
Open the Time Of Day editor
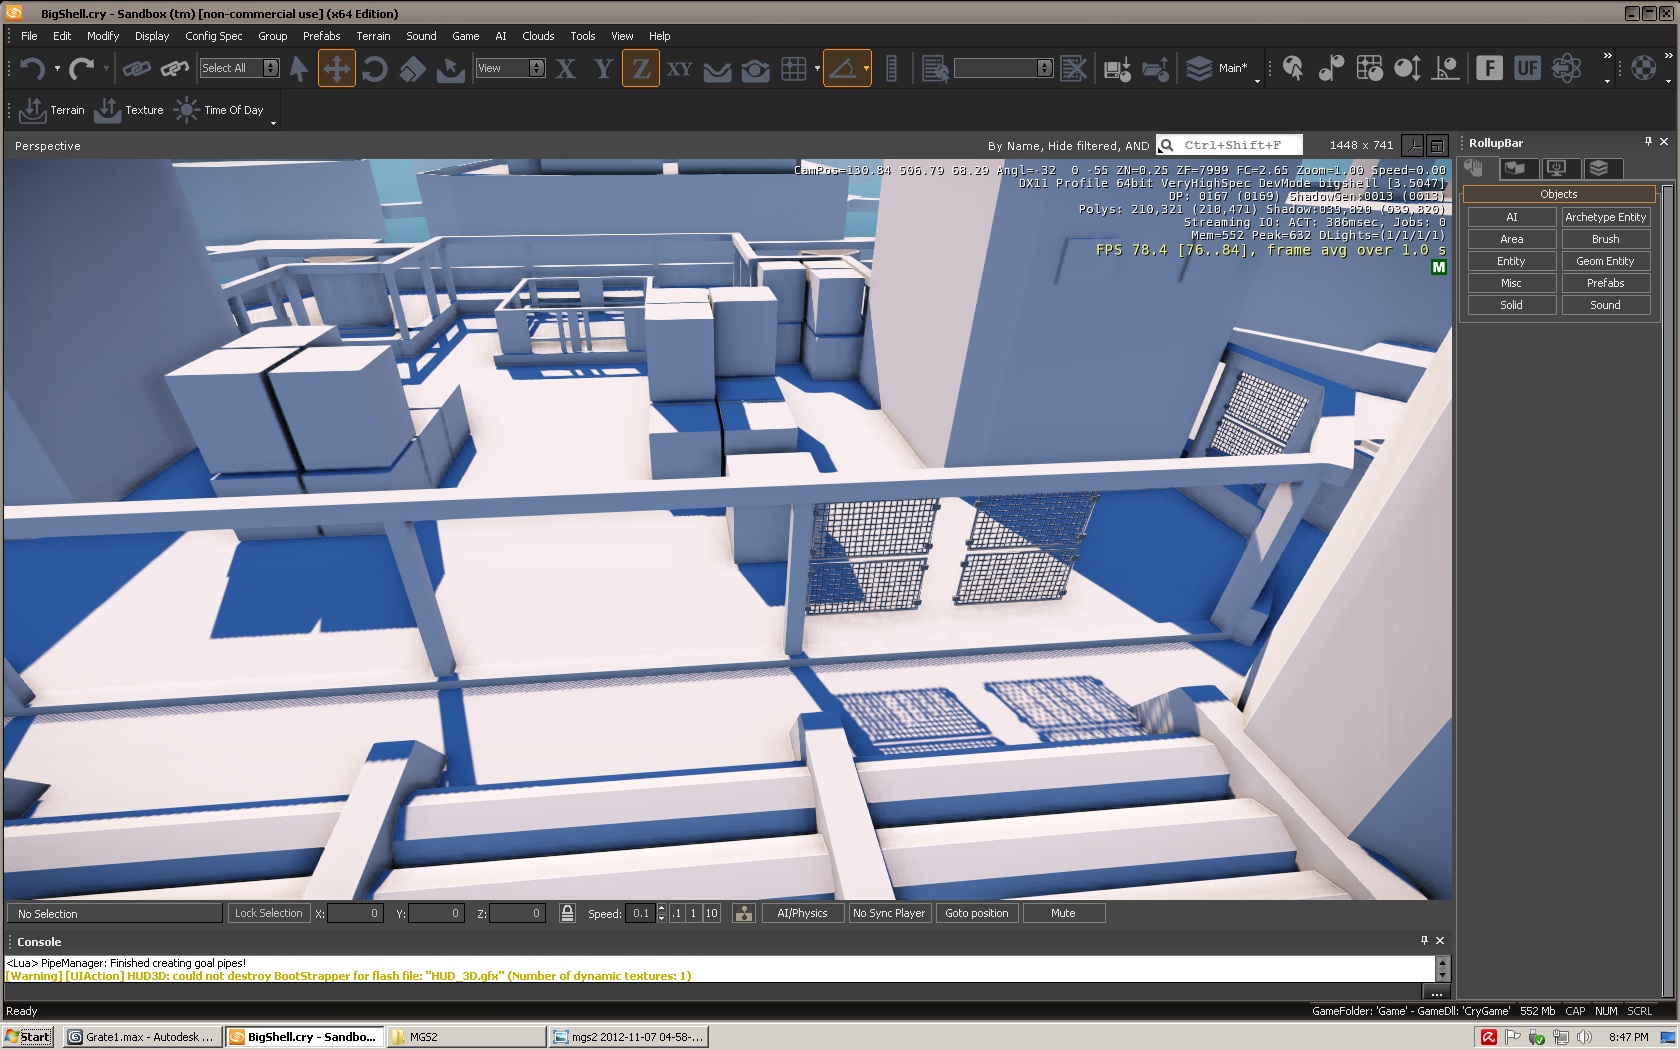[220, 110]
